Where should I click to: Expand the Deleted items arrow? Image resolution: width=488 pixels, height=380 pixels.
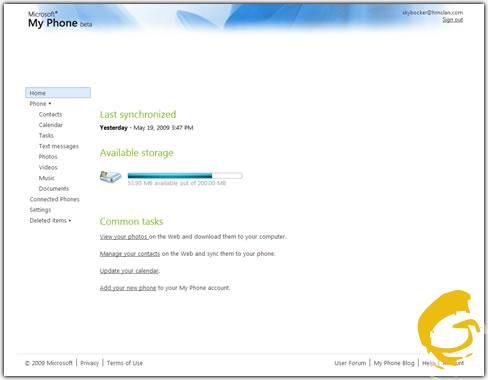(x=70, y=221)
